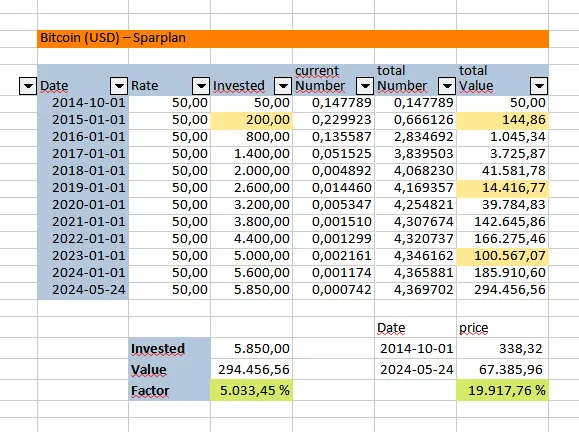Select Invested value 2.600,00
The image size is (579, 432).
pos(251,188)
